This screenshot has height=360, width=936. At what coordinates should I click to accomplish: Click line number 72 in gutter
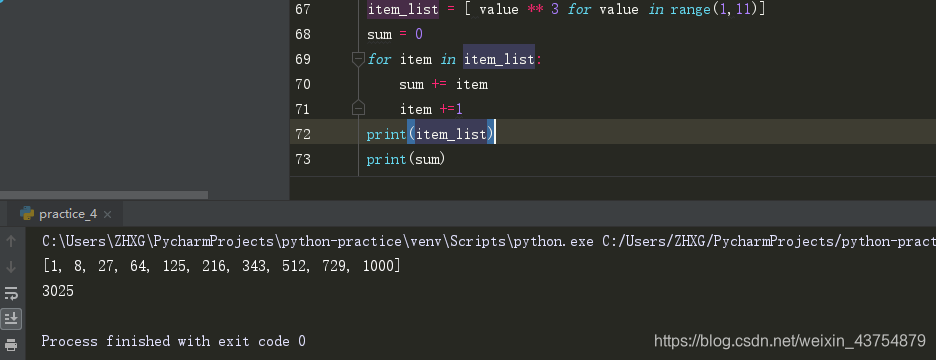click(303, 134)
